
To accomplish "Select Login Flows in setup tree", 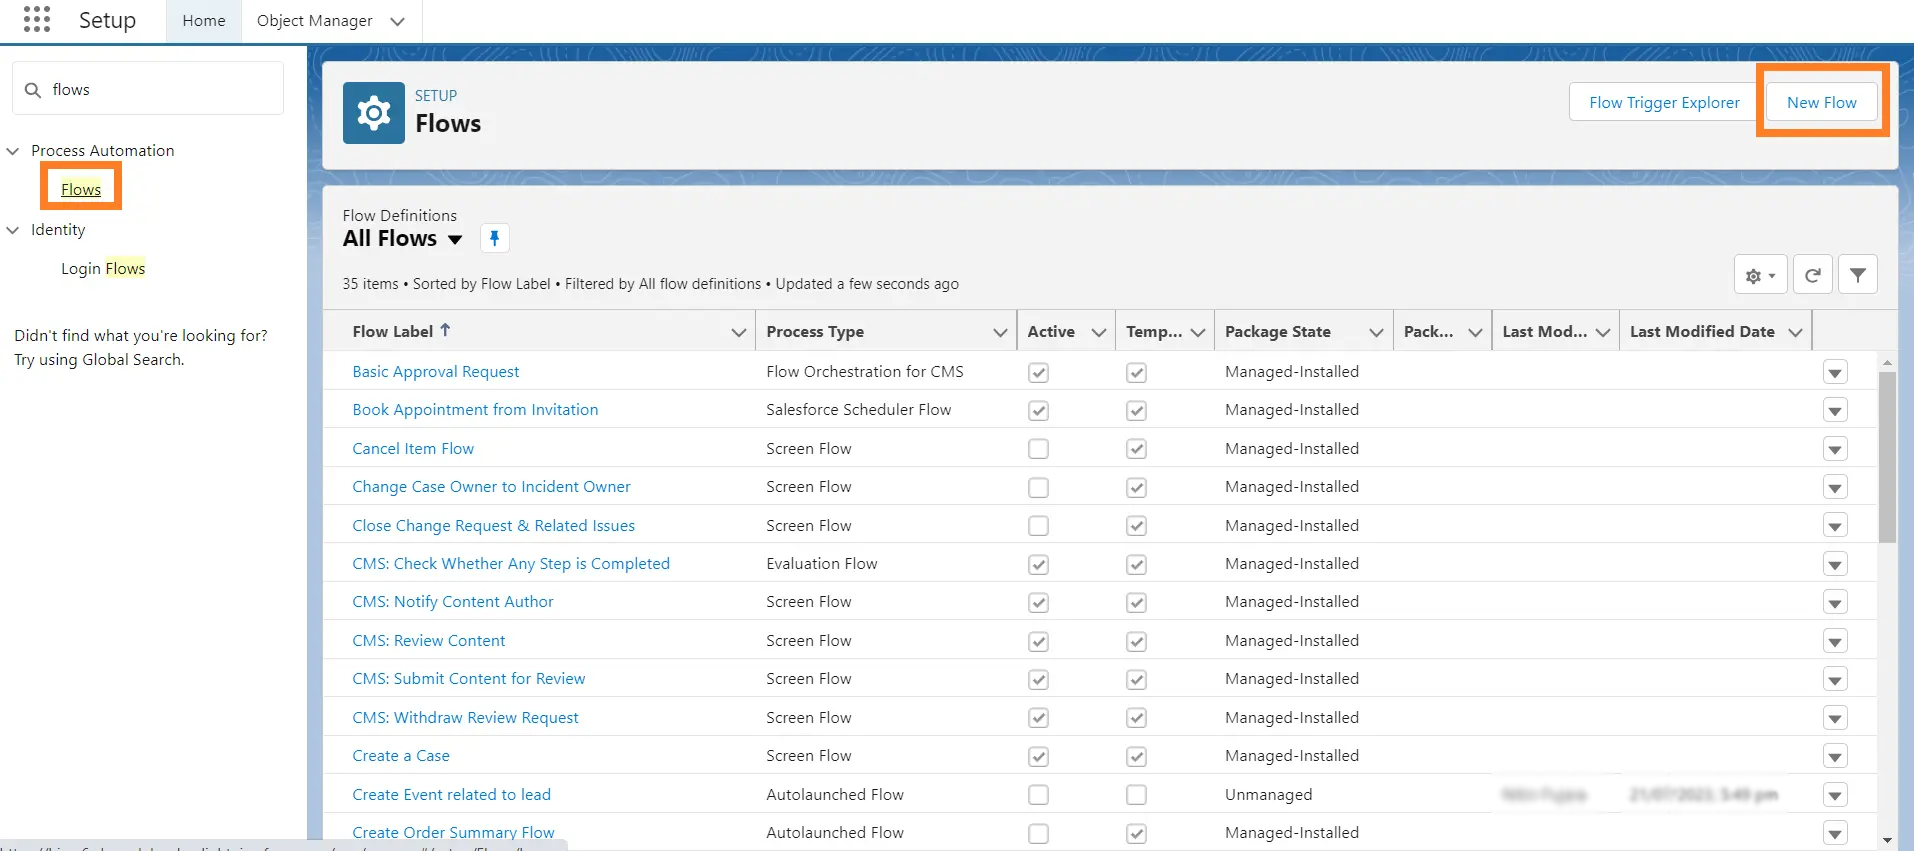I will (x=103, y=268).
